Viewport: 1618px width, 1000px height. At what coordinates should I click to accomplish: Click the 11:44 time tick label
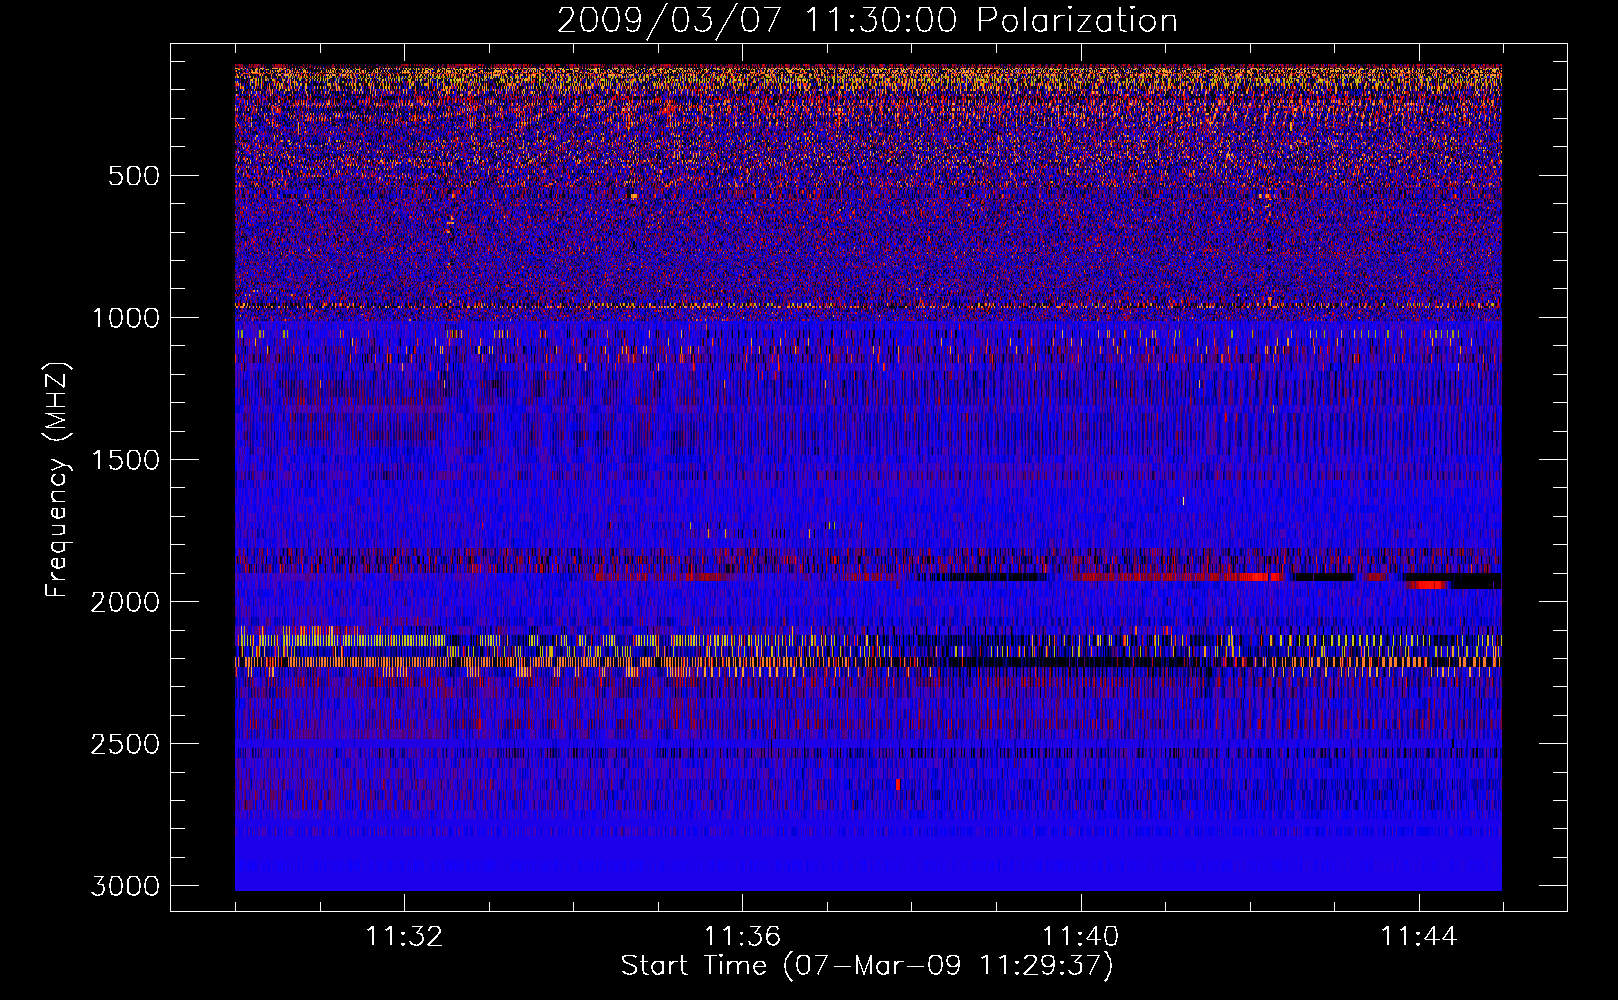(x=1419, y=937)
